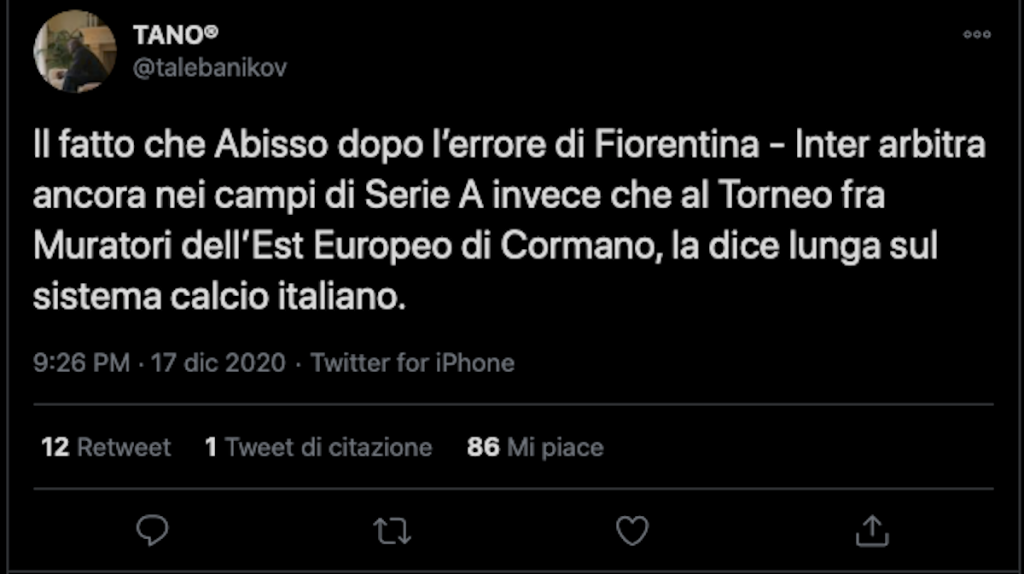
Task: Show the 1 Tweet di citazione list
Action: click(318, 447)
